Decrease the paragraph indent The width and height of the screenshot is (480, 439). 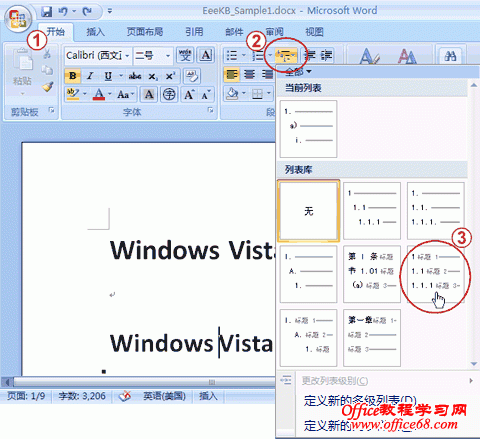[311, 55]
